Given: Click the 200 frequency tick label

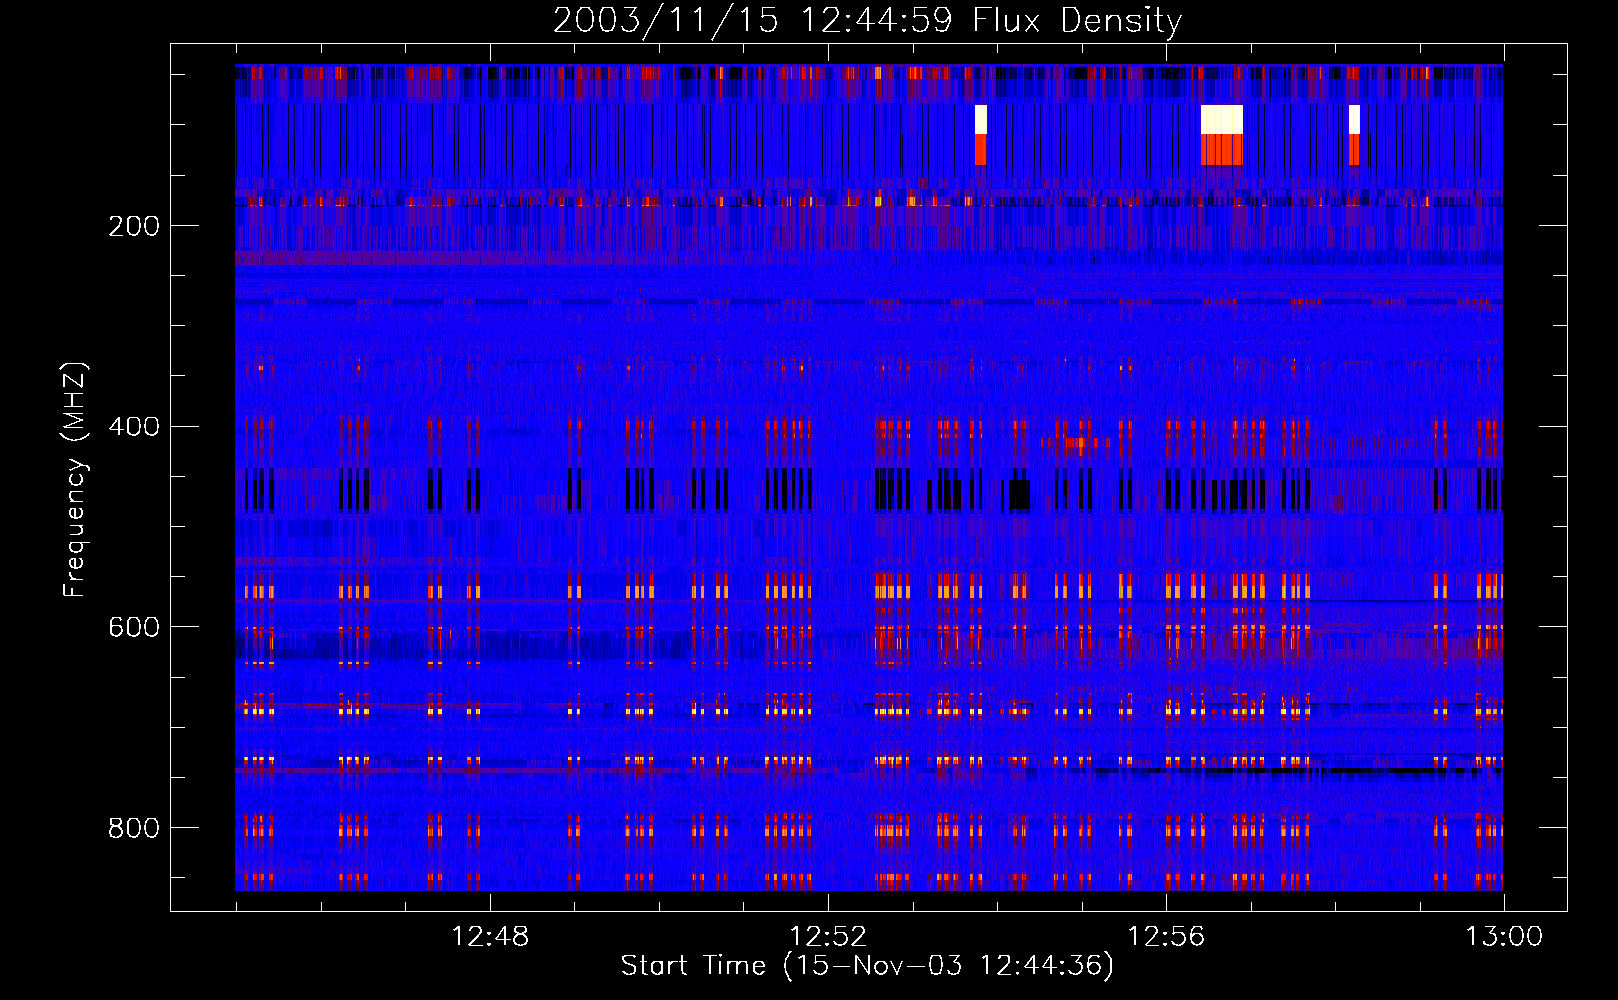Looking at the screenshot, I should tap(134, 226).
